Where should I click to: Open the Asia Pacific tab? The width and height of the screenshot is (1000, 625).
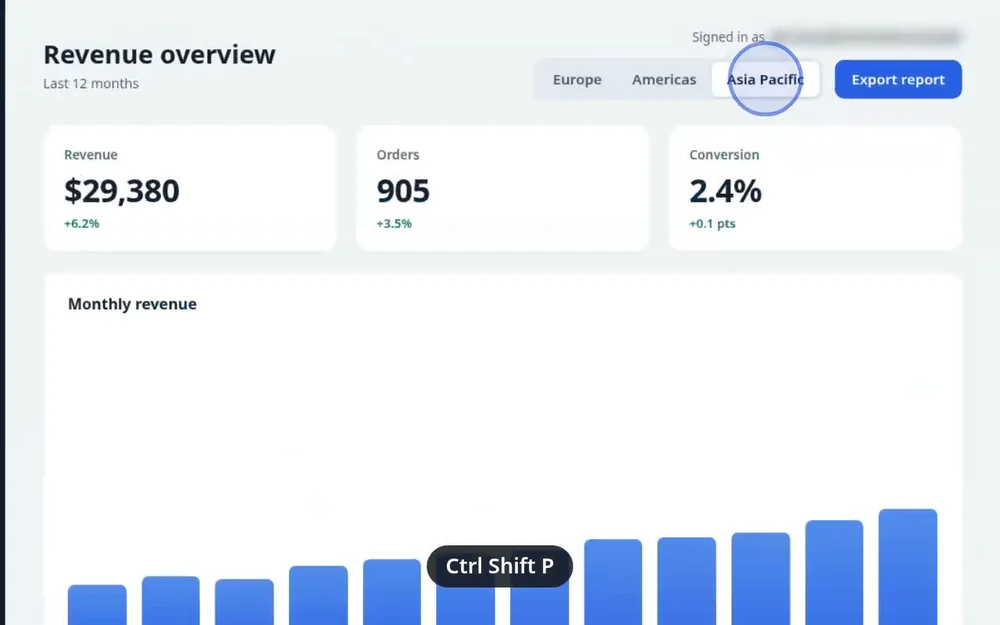765,80
